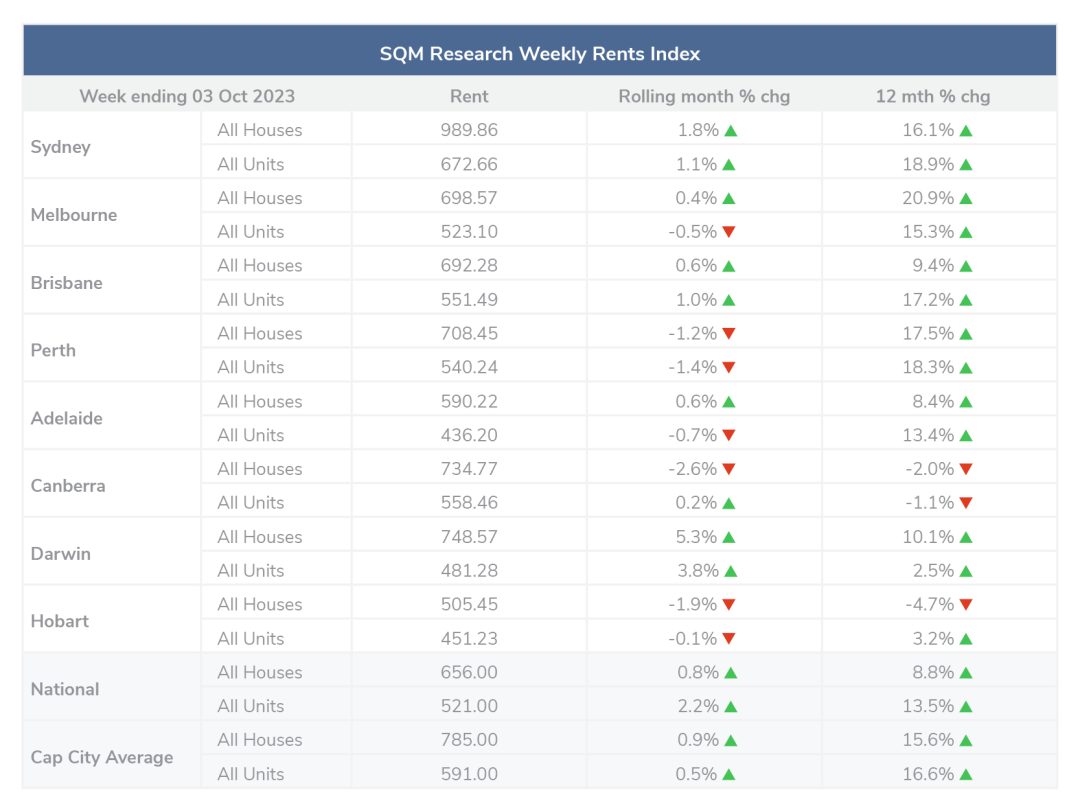
Task: Click the '12 mth % chg' column header
Action: pyautogui.click(x=933, y=96)
